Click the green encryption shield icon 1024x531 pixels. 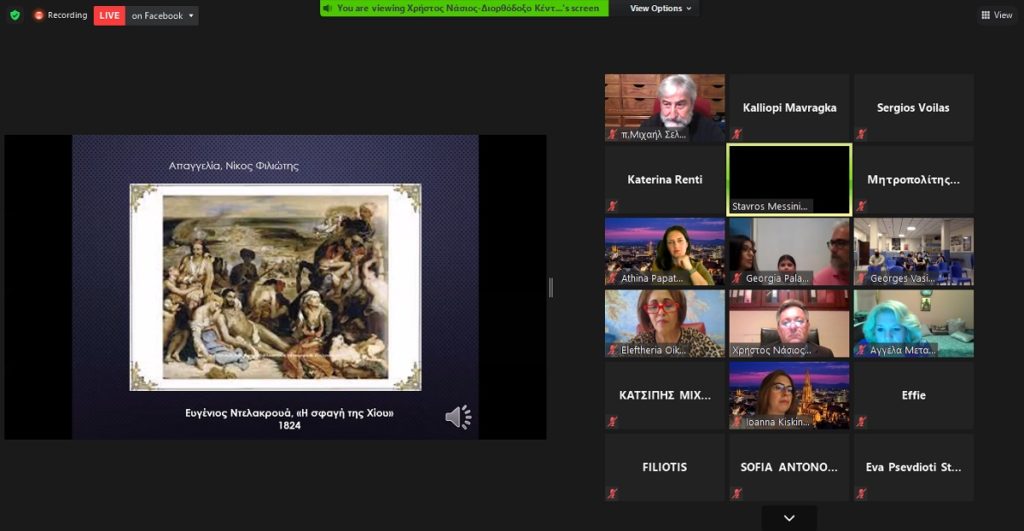click(14, 15)
